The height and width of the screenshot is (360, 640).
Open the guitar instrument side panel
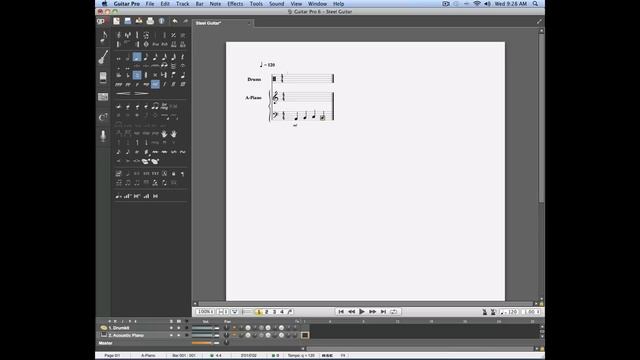point(103,57)
